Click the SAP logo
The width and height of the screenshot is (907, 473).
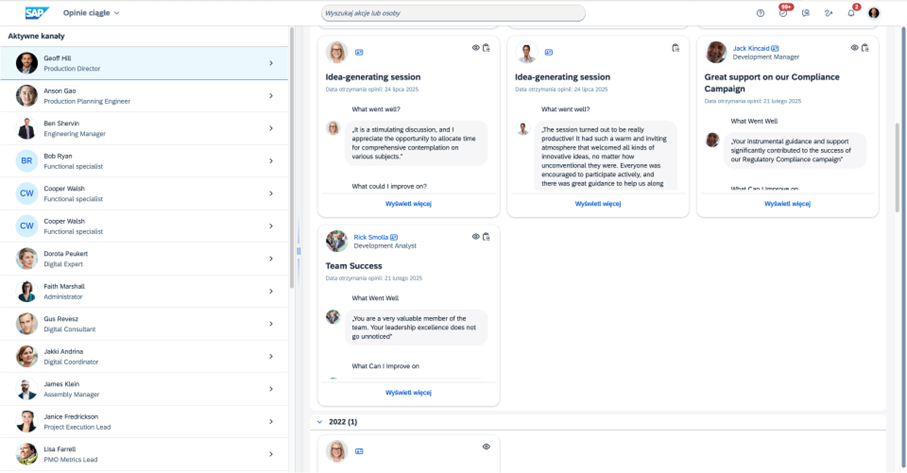[x=37, y=13]
